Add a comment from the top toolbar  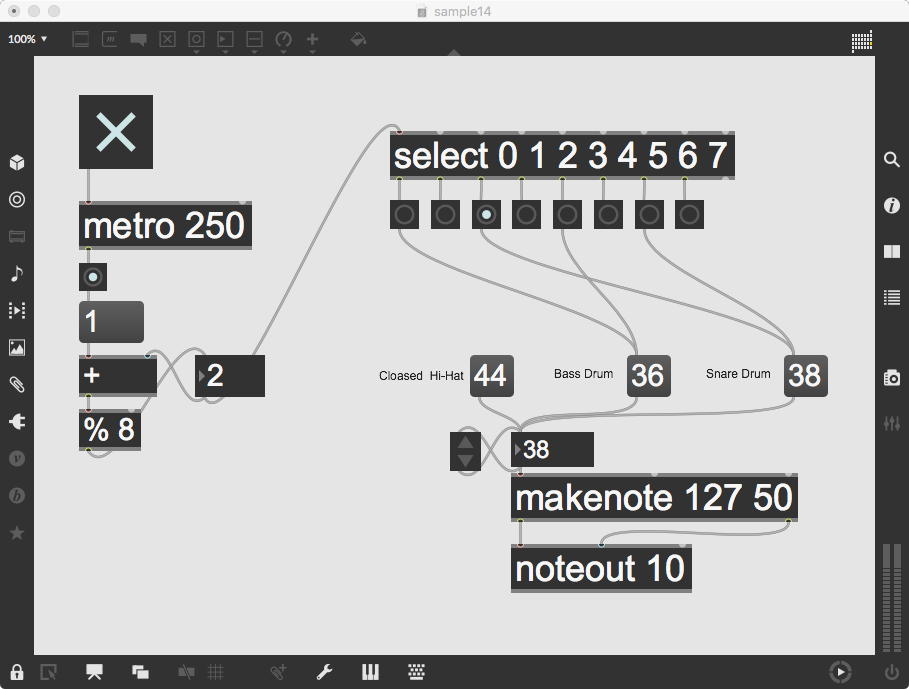(x=139, y=39)
